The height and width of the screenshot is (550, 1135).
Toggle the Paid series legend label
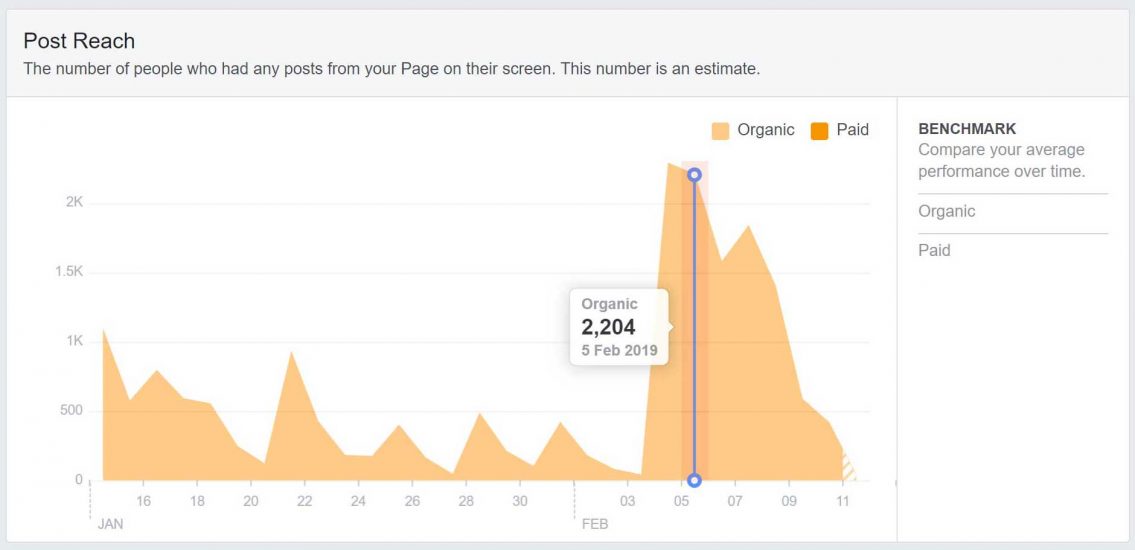852,130
